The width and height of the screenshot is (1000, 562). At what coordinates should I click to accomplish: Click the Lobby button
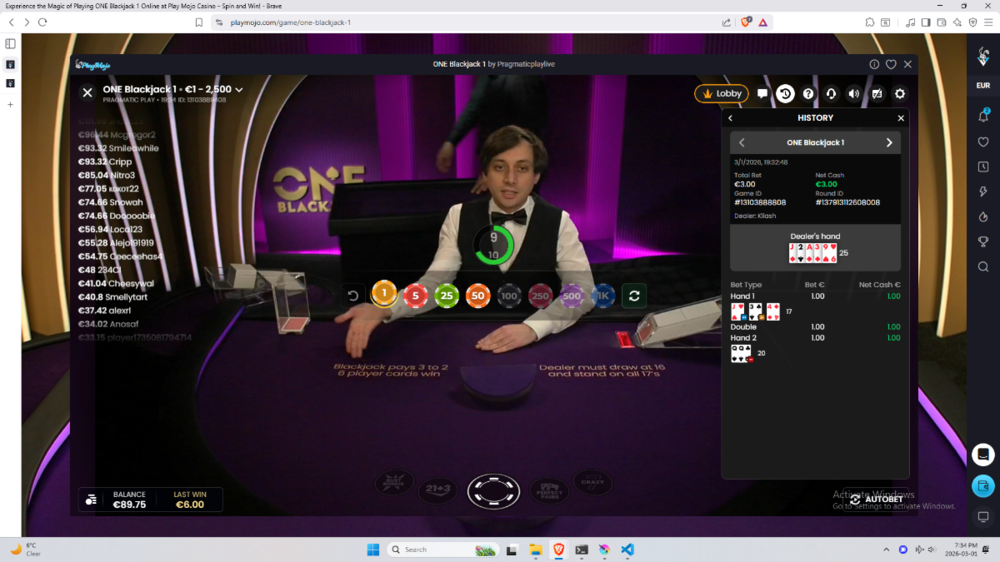click(721, 94)
